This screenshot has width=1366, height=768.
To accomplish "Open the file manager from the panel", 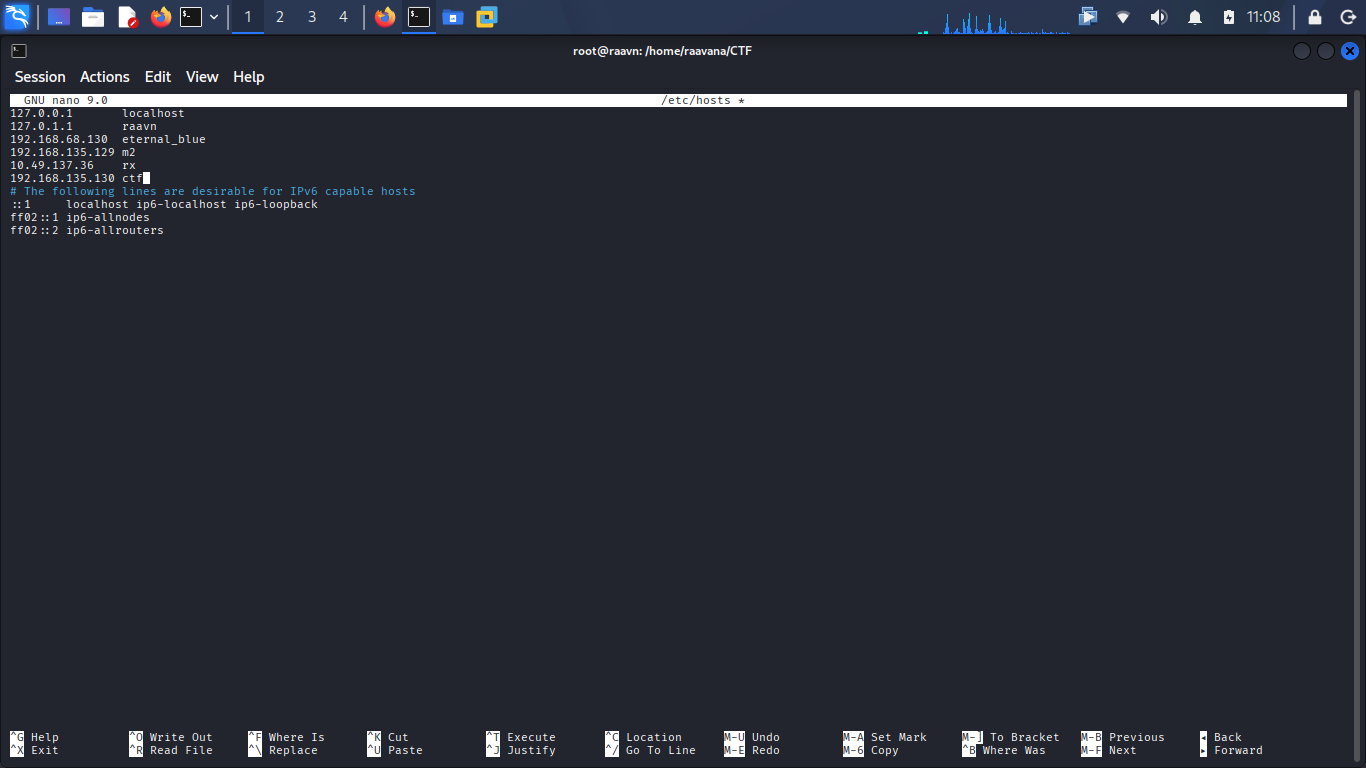I will [93, 17].
